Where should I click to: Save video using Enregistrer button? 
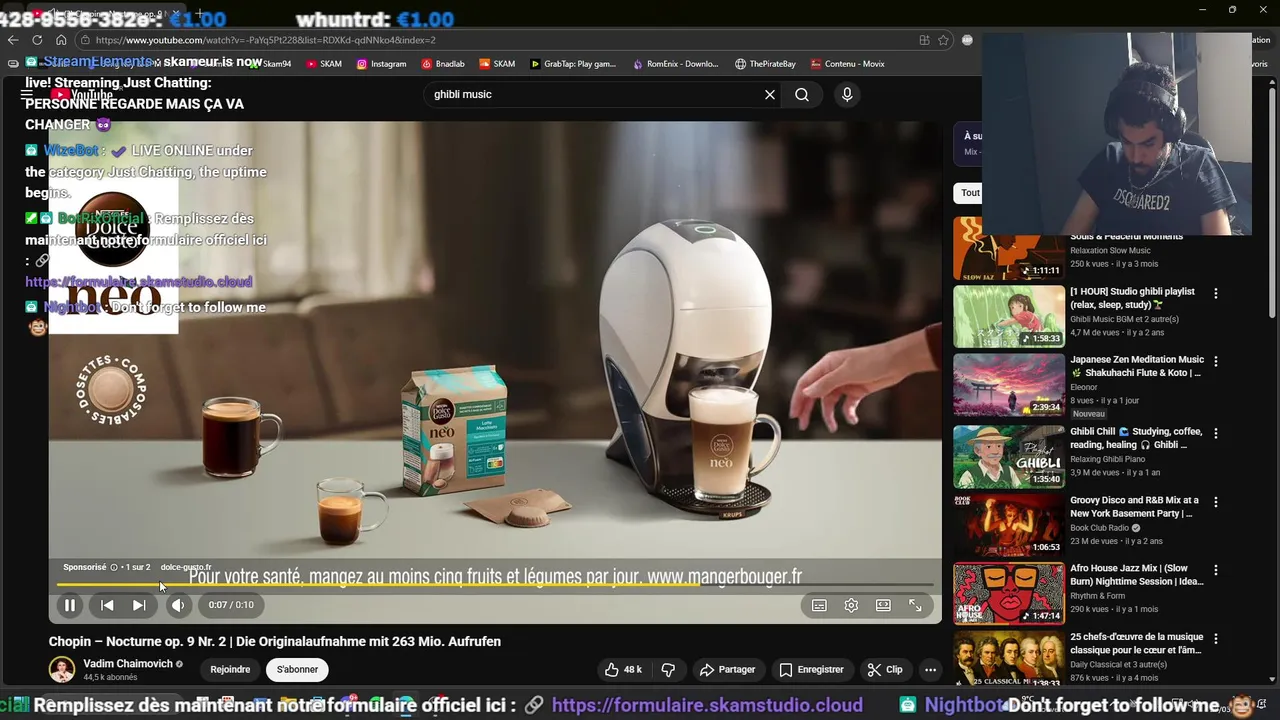pos(811,669)
